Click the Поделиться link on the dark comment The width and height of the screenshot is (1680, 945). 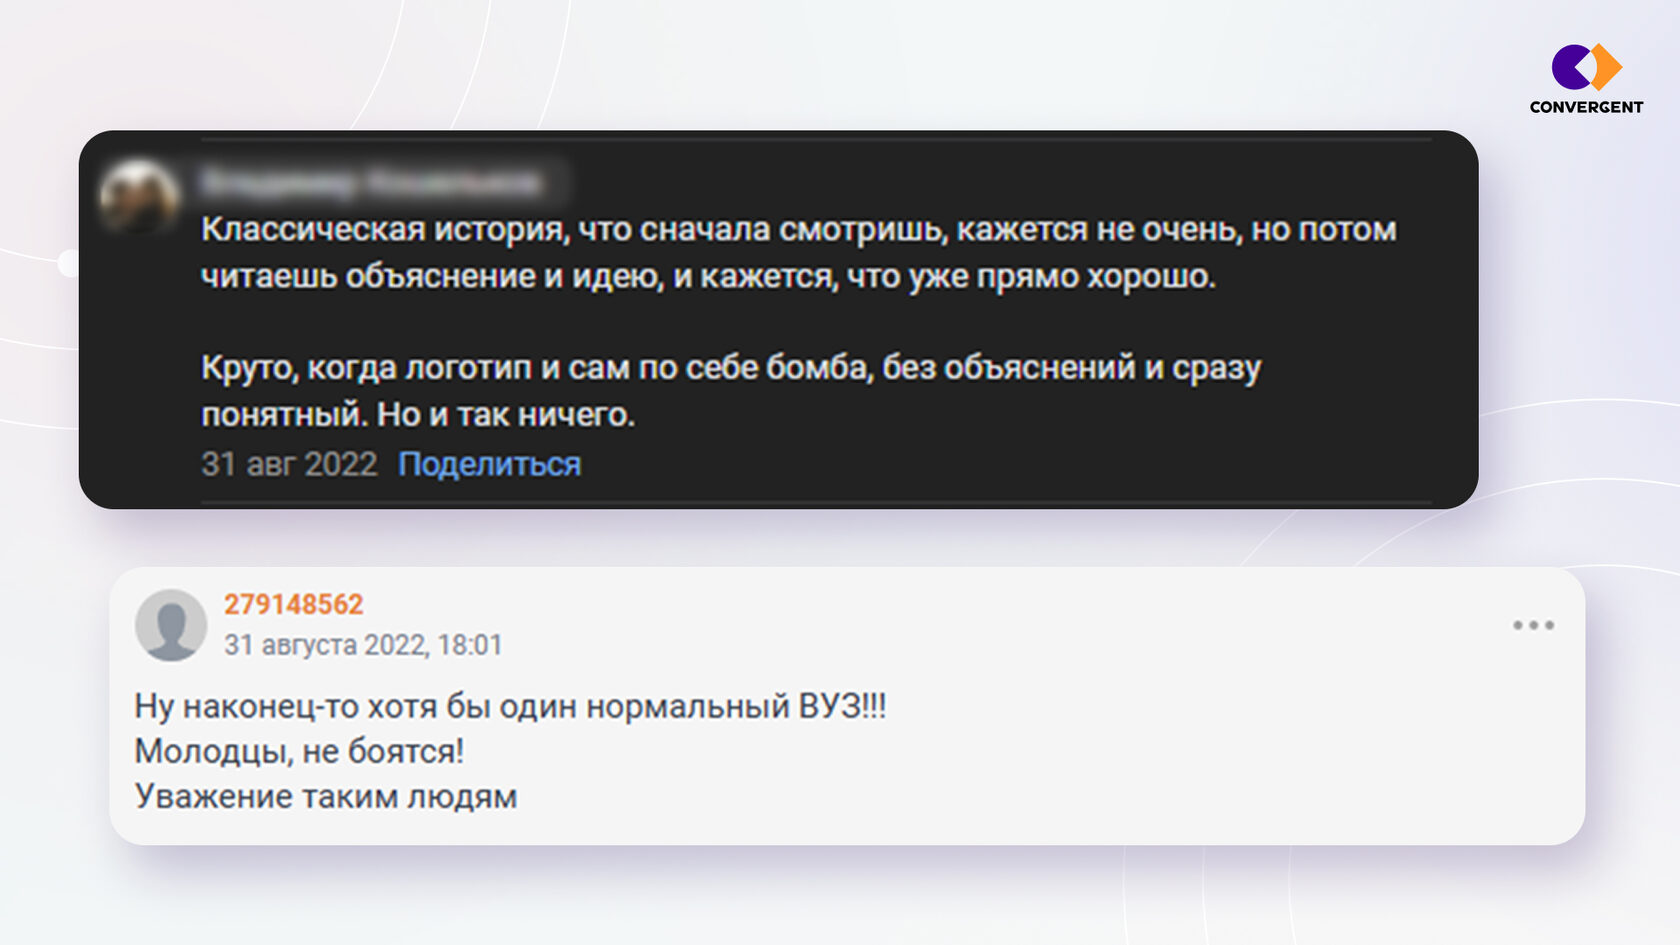pyautogui.click(x=489, y=463)
